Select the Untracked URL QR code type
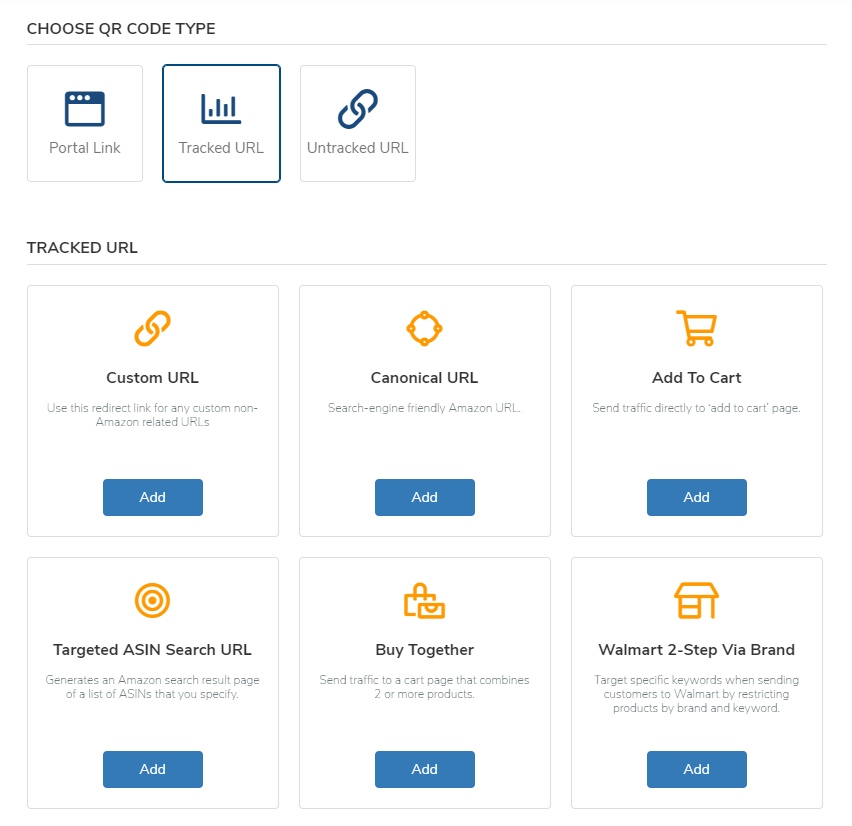852x826 pixels. [357, 123]
